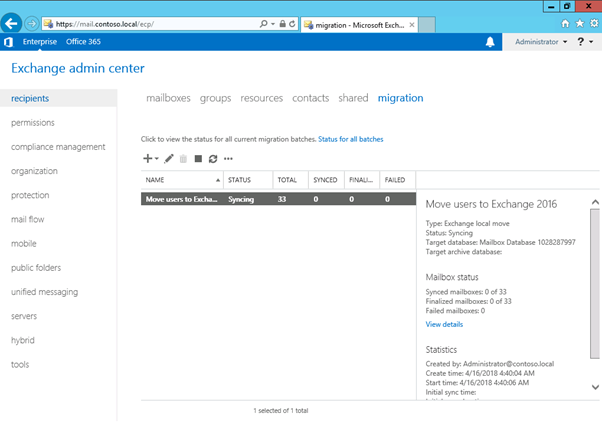Open the help question mark menu
The width and height of the screenshot is (602, 430).
580,41
